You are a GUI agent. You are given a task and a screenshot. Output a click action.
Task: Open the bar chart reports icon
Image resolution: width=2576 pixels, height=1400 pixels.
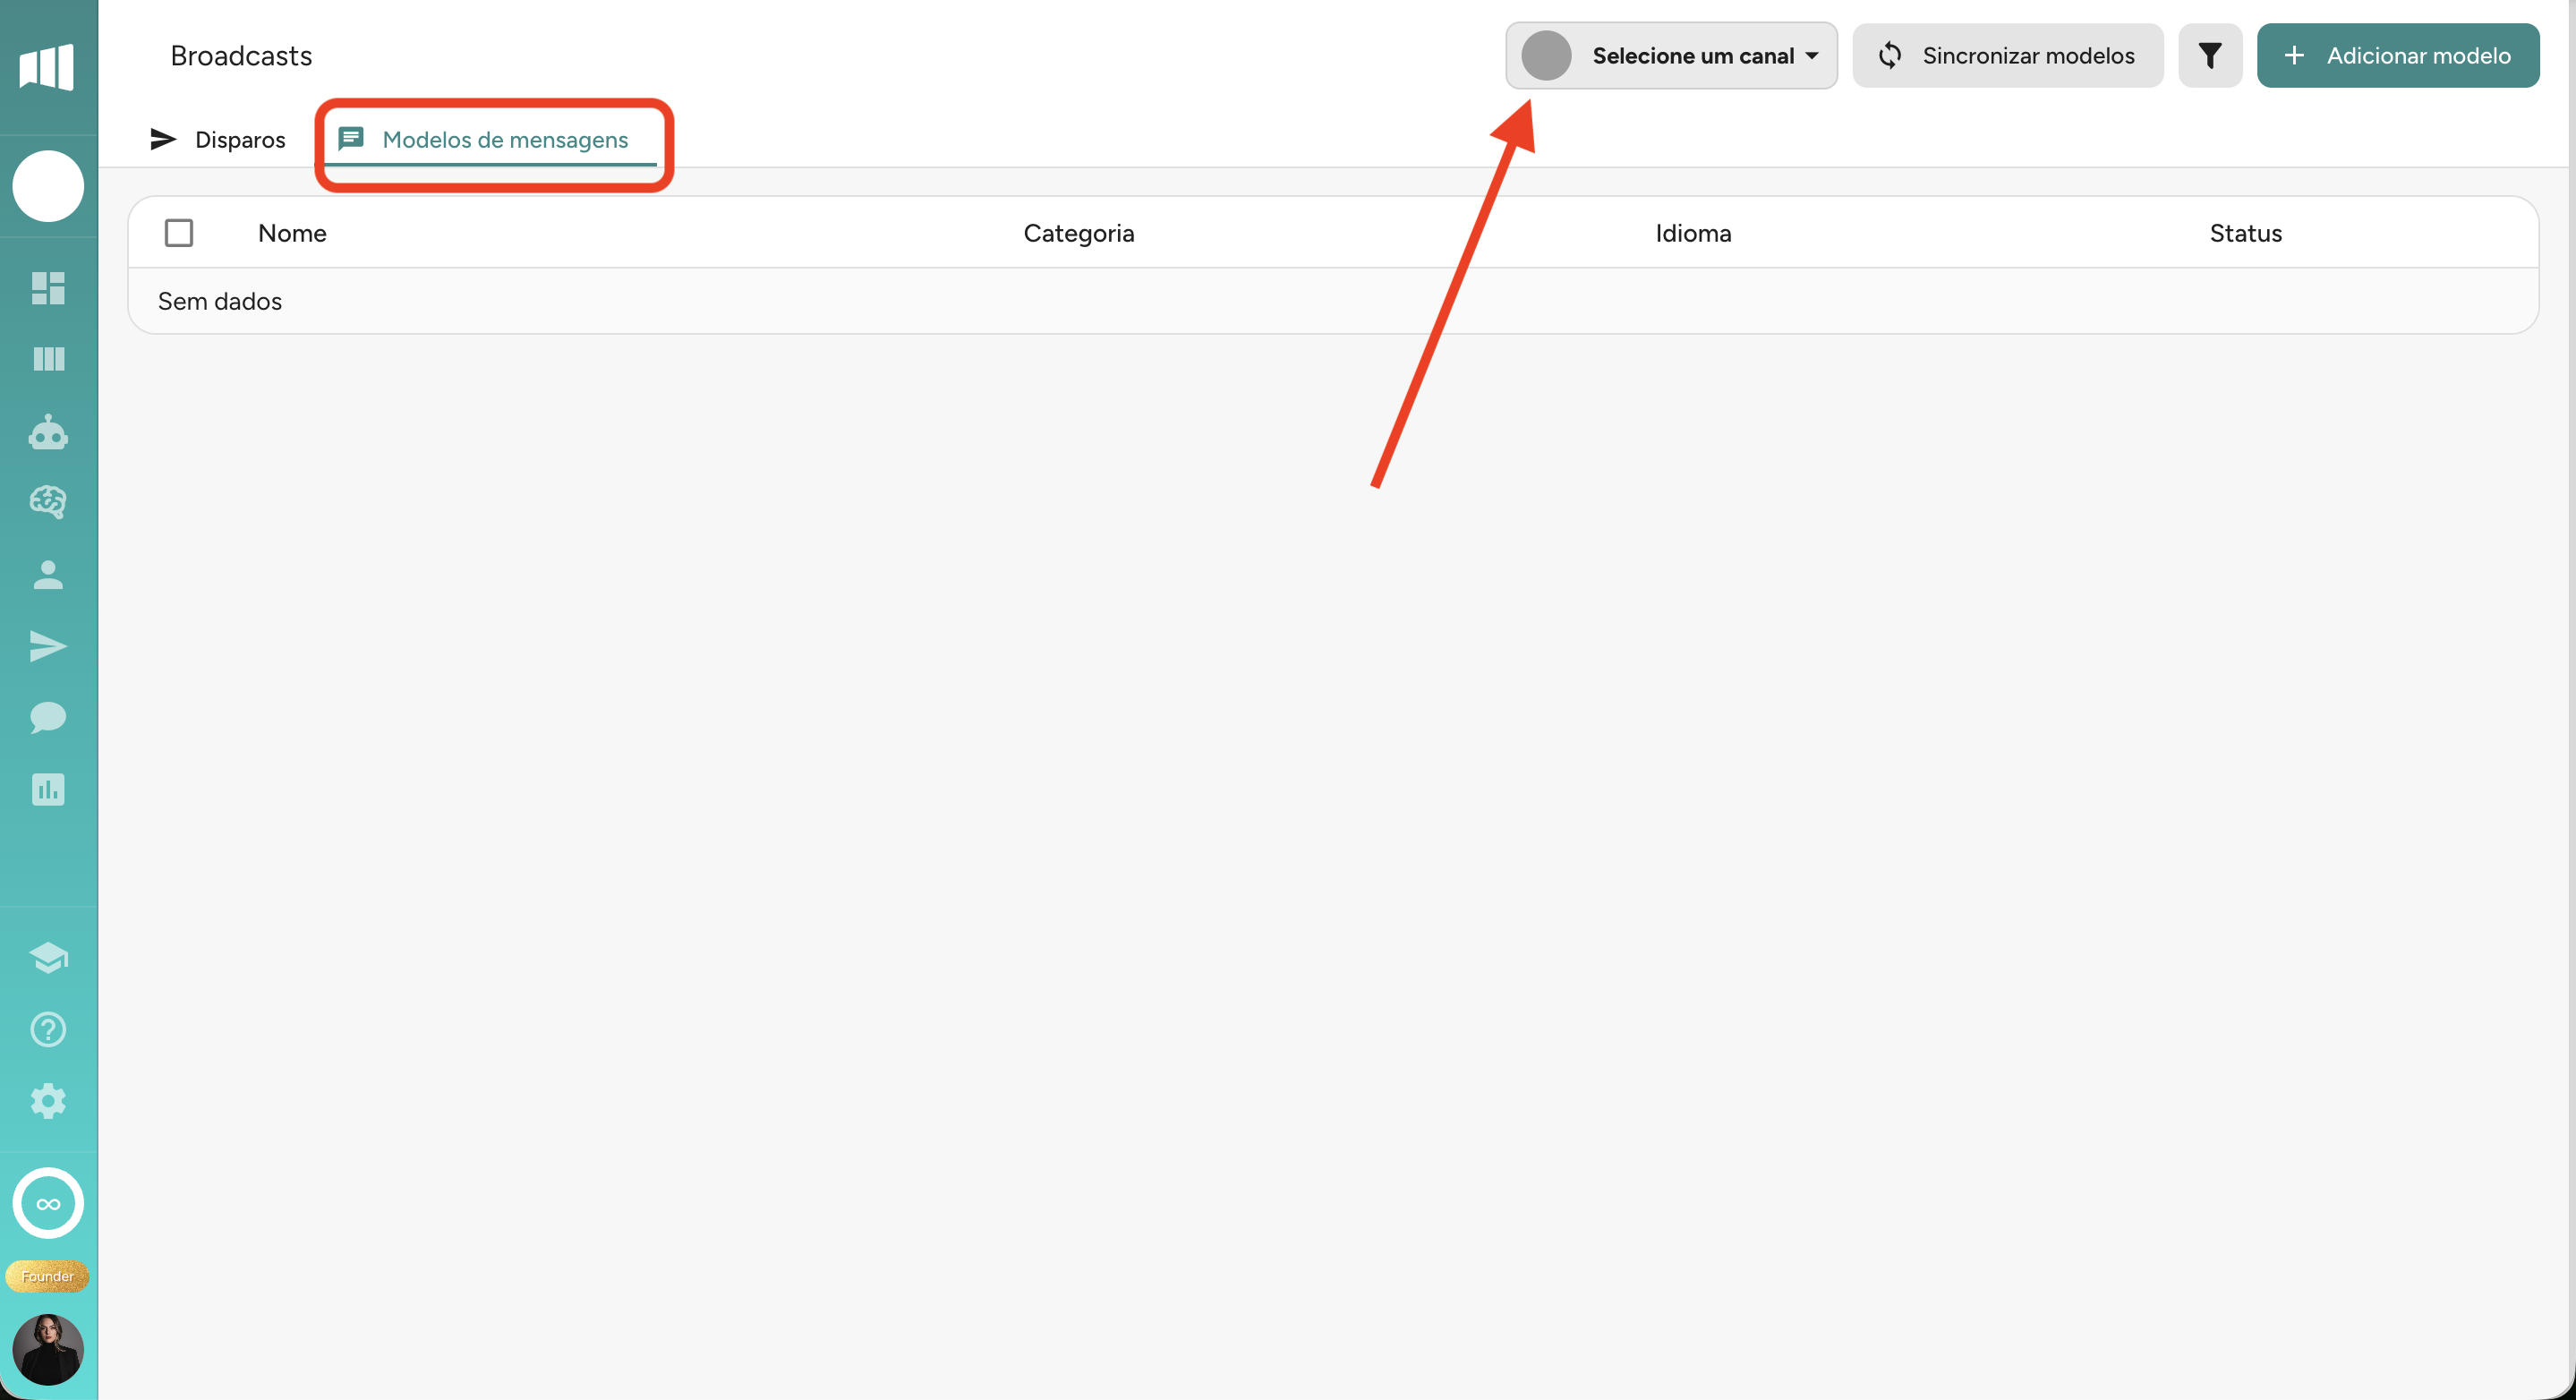pos(48,789)
